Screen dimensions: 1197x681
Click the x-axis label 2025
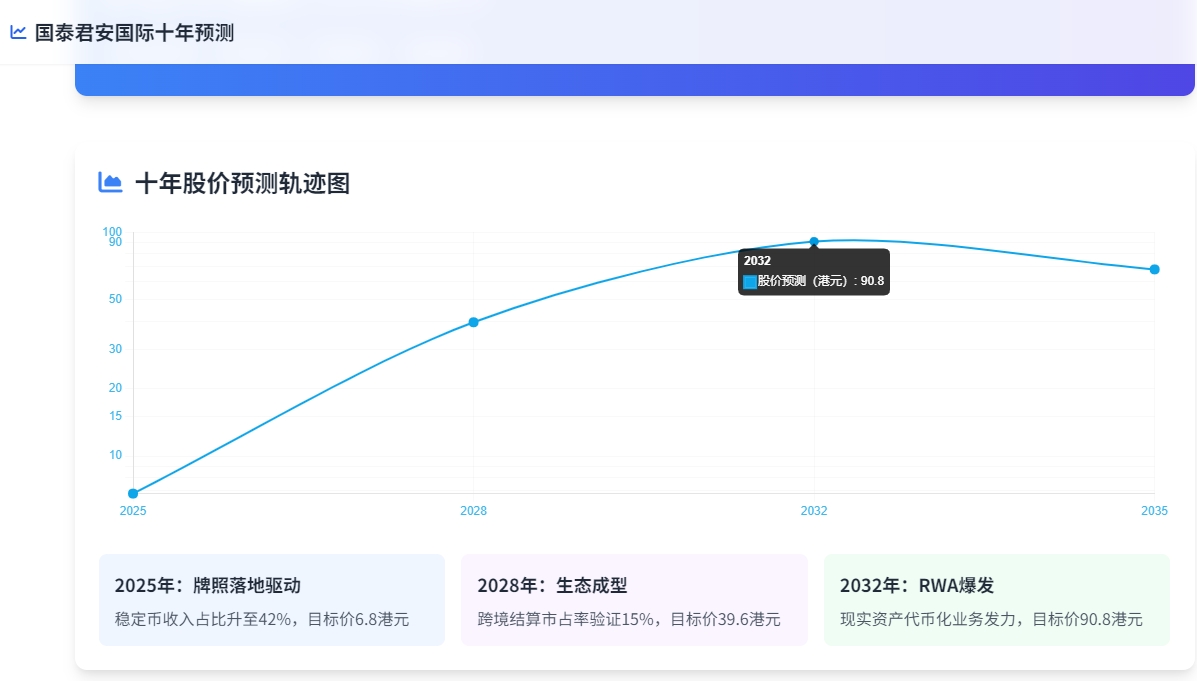click(133, 511)
